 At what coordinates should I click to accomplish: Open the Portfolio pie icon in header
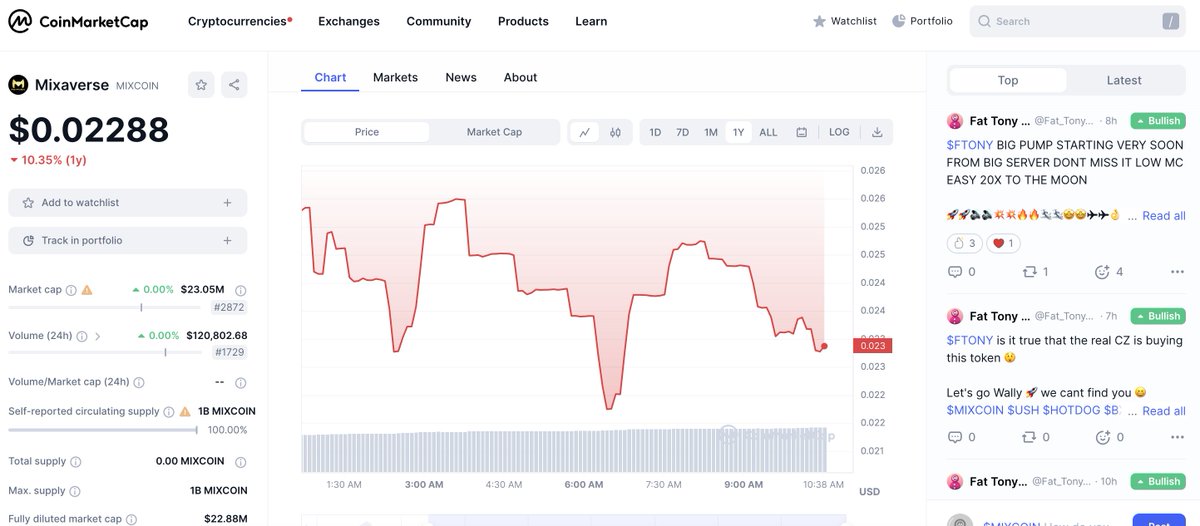click(x=899, y=21)
